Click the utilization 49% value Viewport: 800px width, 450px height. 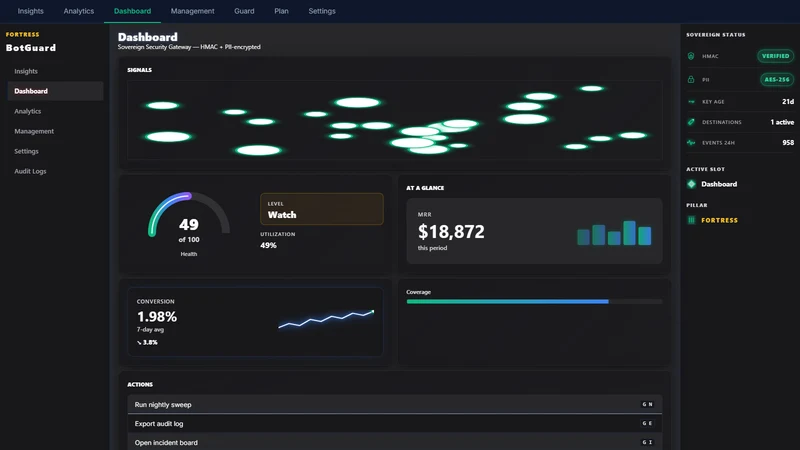(268, 245)
